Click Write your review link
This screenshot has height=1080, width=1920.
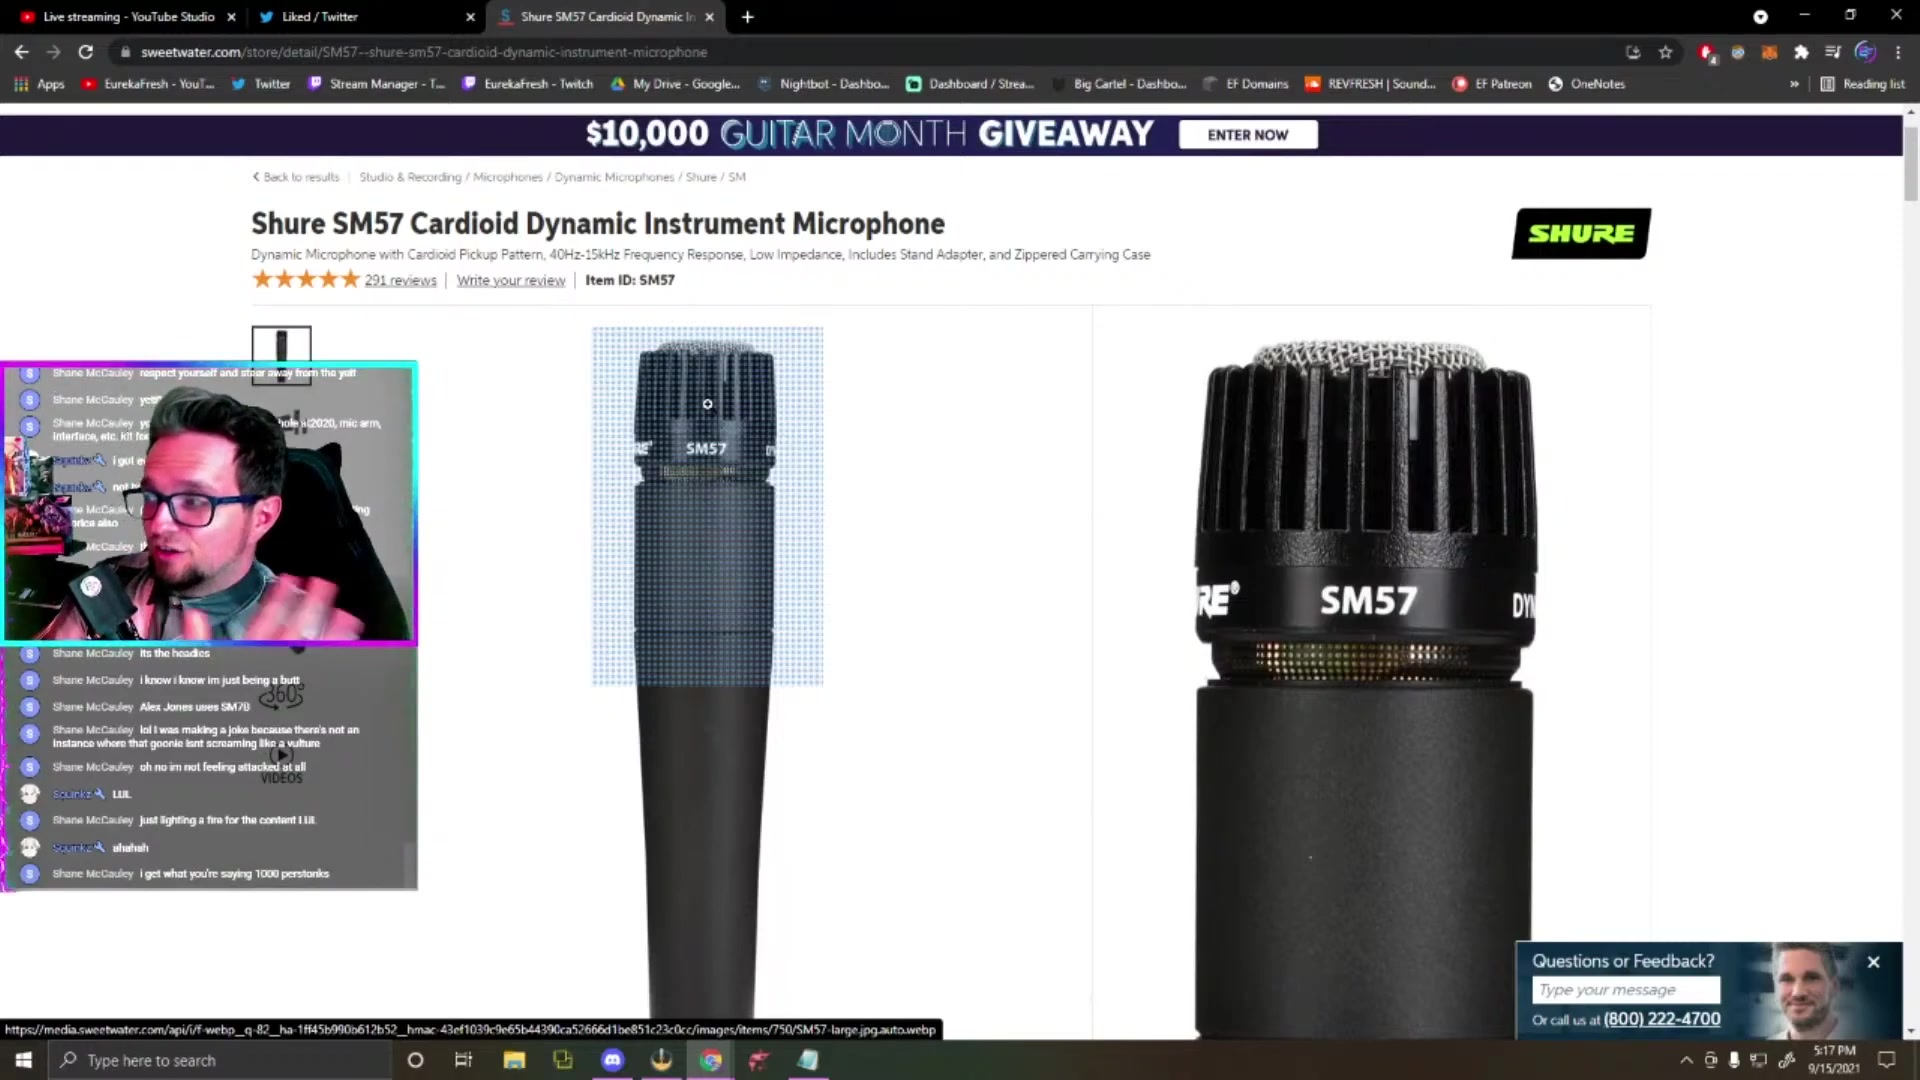coord(510,281)
